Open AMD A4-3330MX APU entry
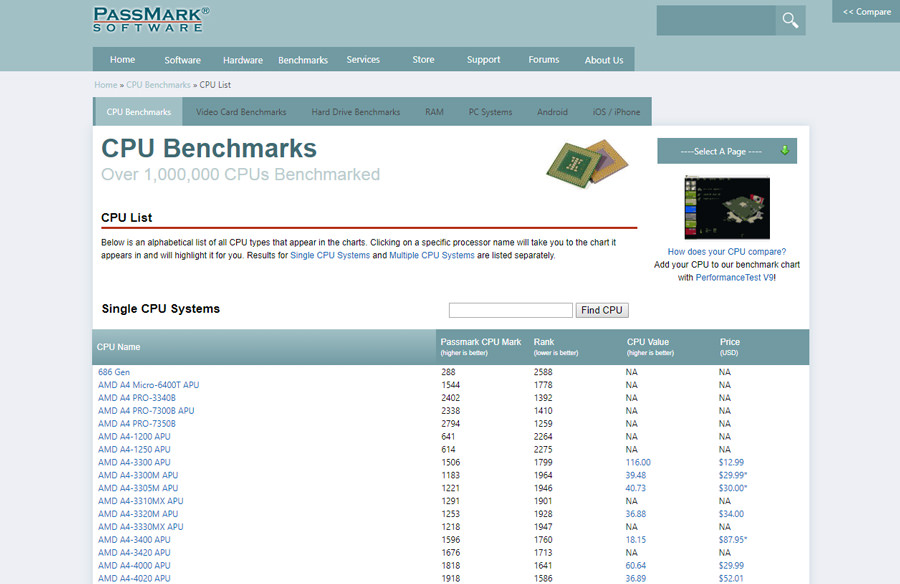The height and width of the screenshot is (584, 900). (141, 527)
